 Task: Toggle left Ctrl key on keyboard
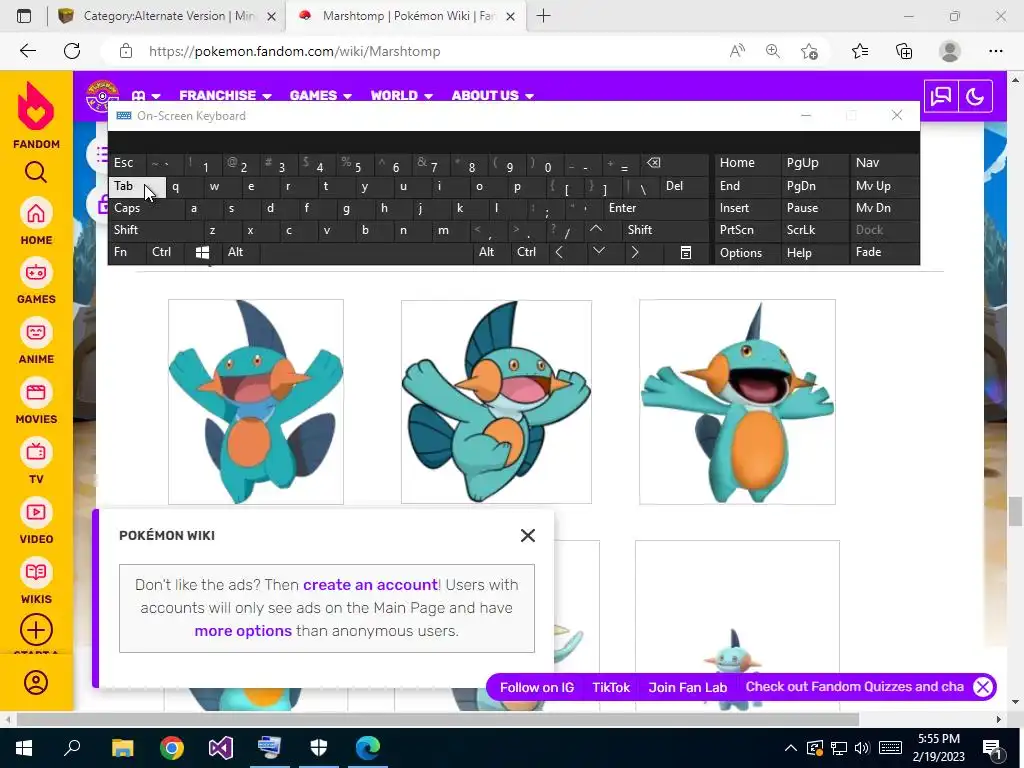(x=165, y=252)
